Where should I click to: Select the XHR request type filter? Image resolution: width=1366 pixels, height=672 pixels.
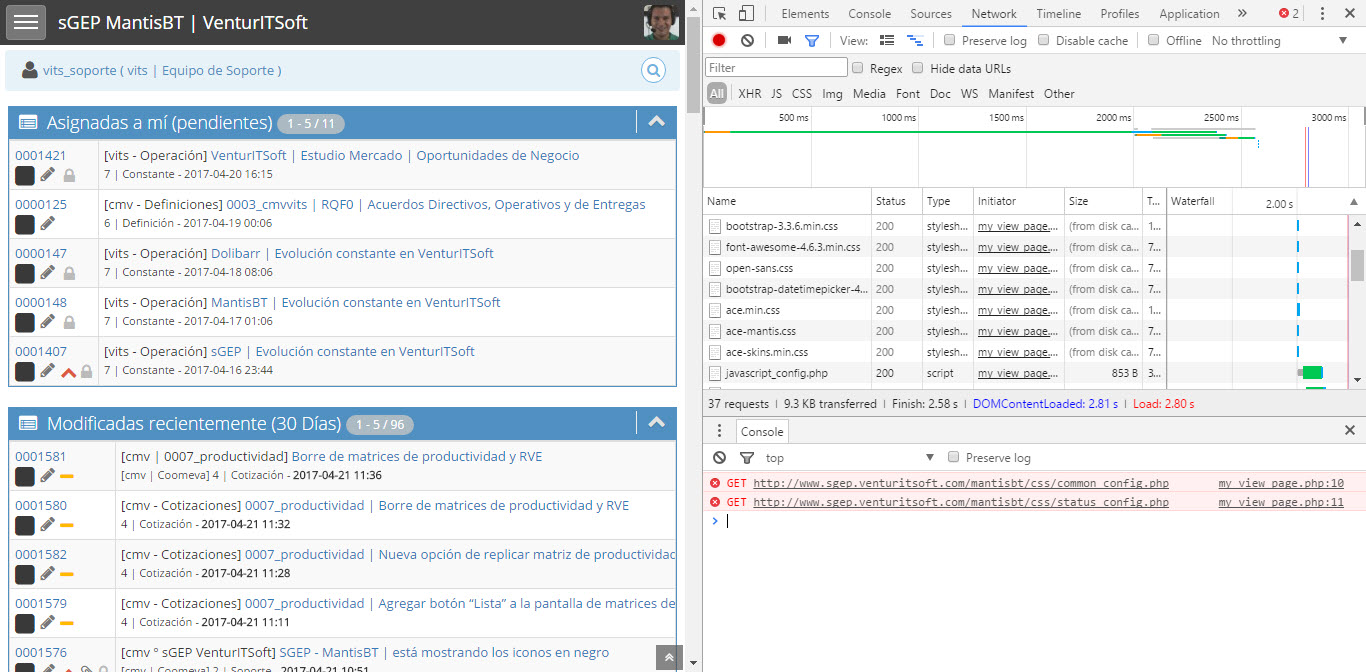tap(749, 94)
